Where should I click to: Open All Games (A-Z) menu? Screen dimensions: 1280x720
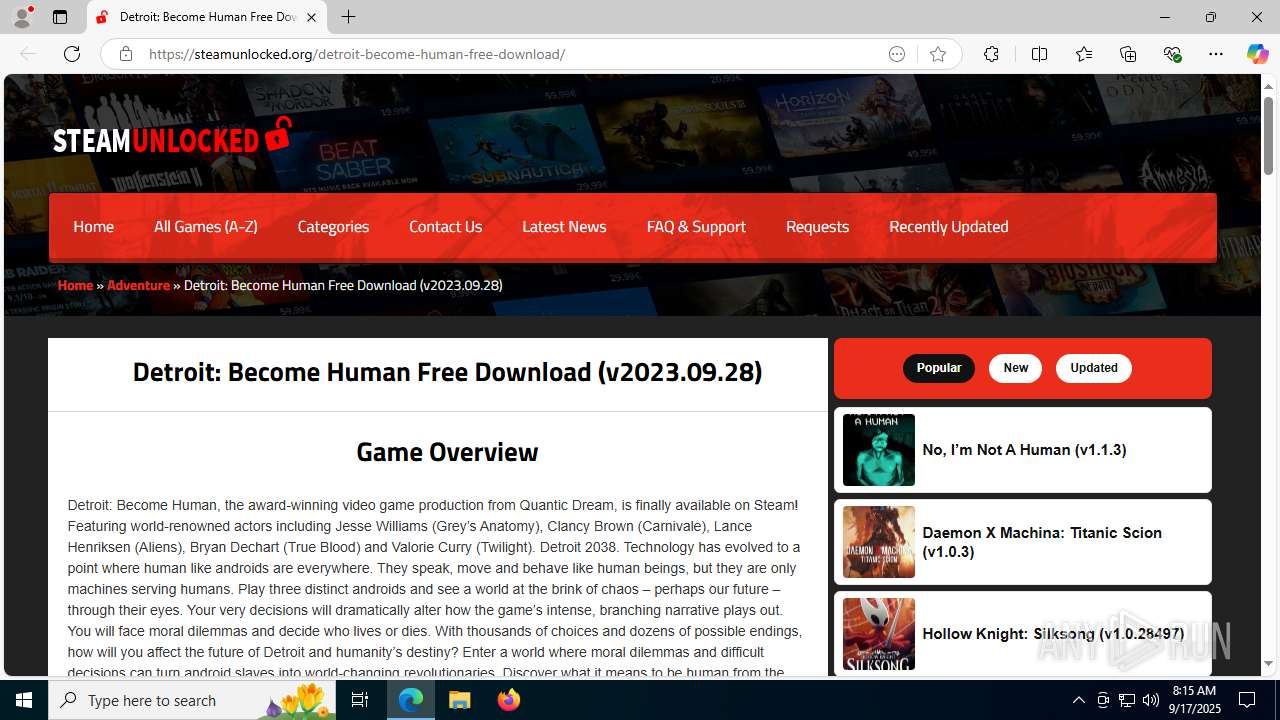(206, 227)
